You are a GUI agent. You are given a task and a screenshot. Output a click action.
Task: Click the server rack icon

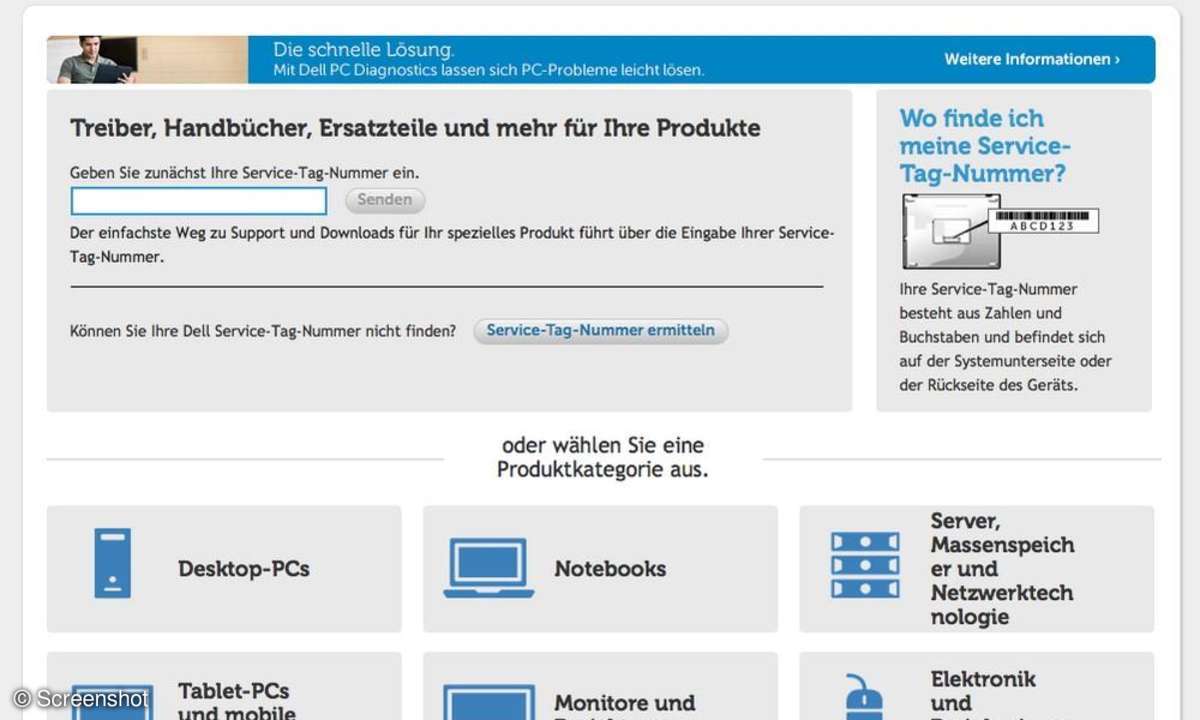tap(865, 565)
